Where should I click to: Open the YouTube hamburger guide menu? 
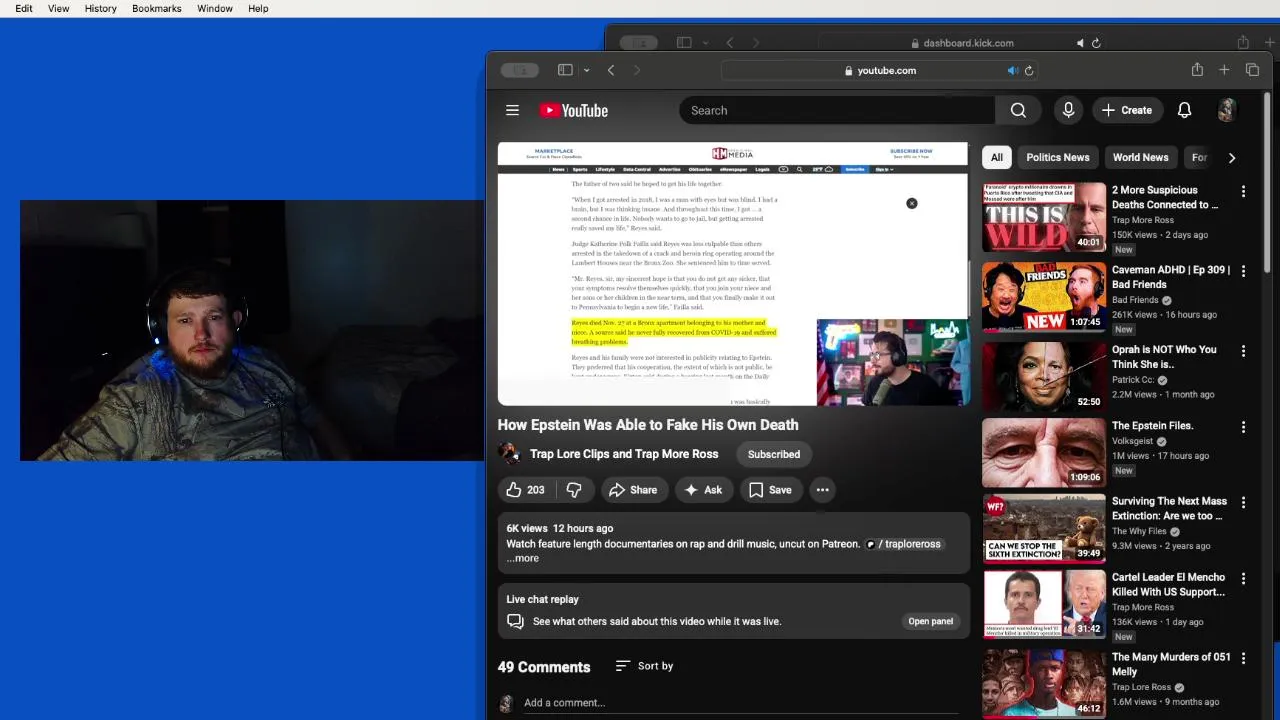coord(512,110)
